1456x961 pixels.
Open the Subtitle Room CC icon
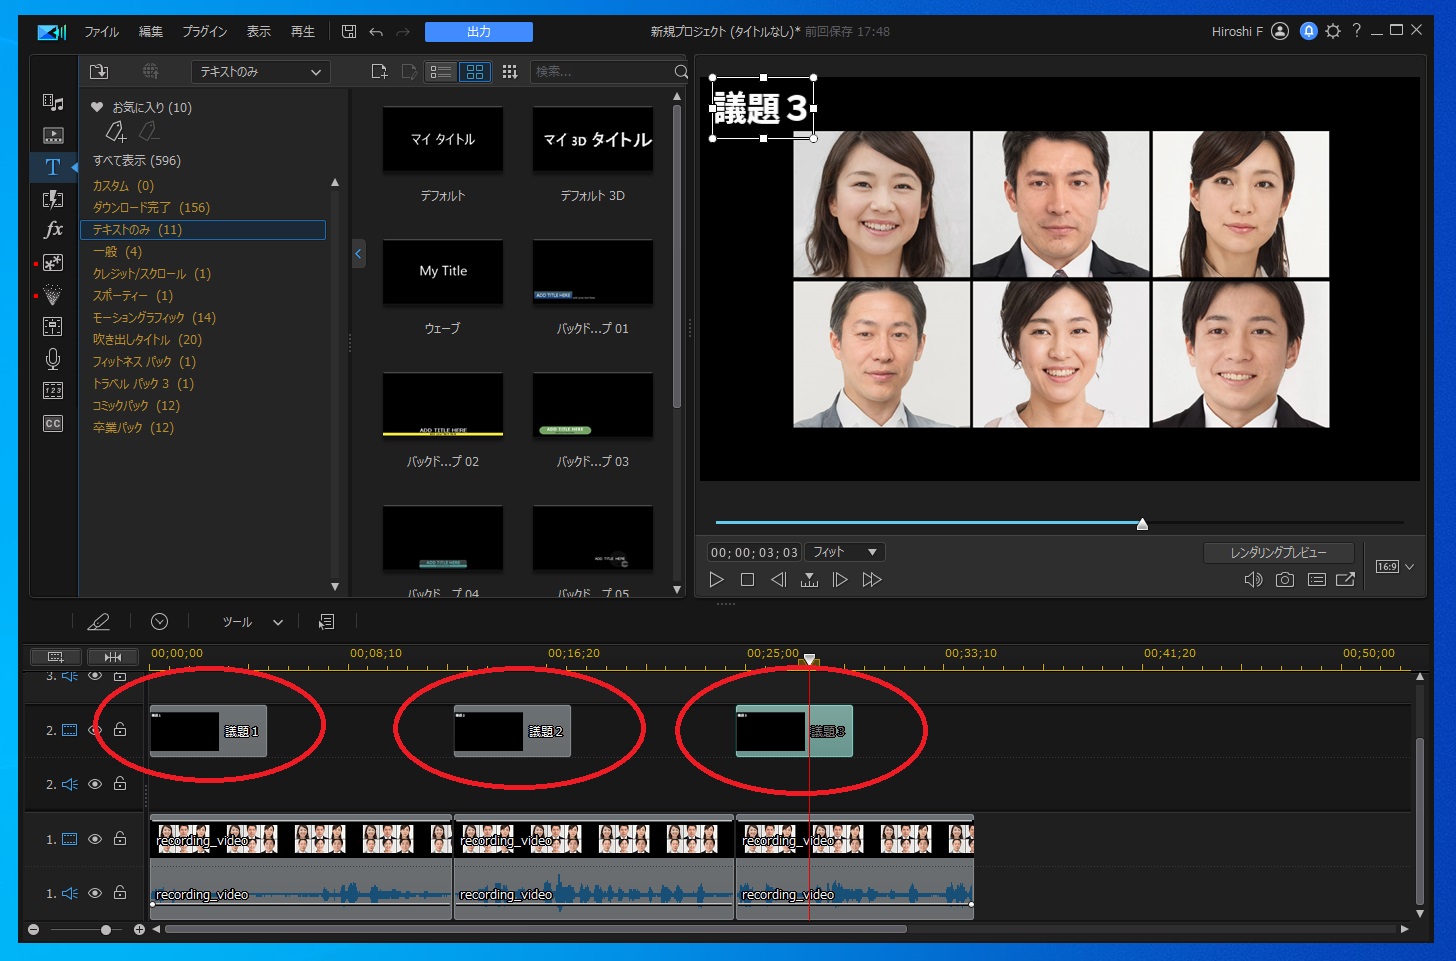pos(53,424)
